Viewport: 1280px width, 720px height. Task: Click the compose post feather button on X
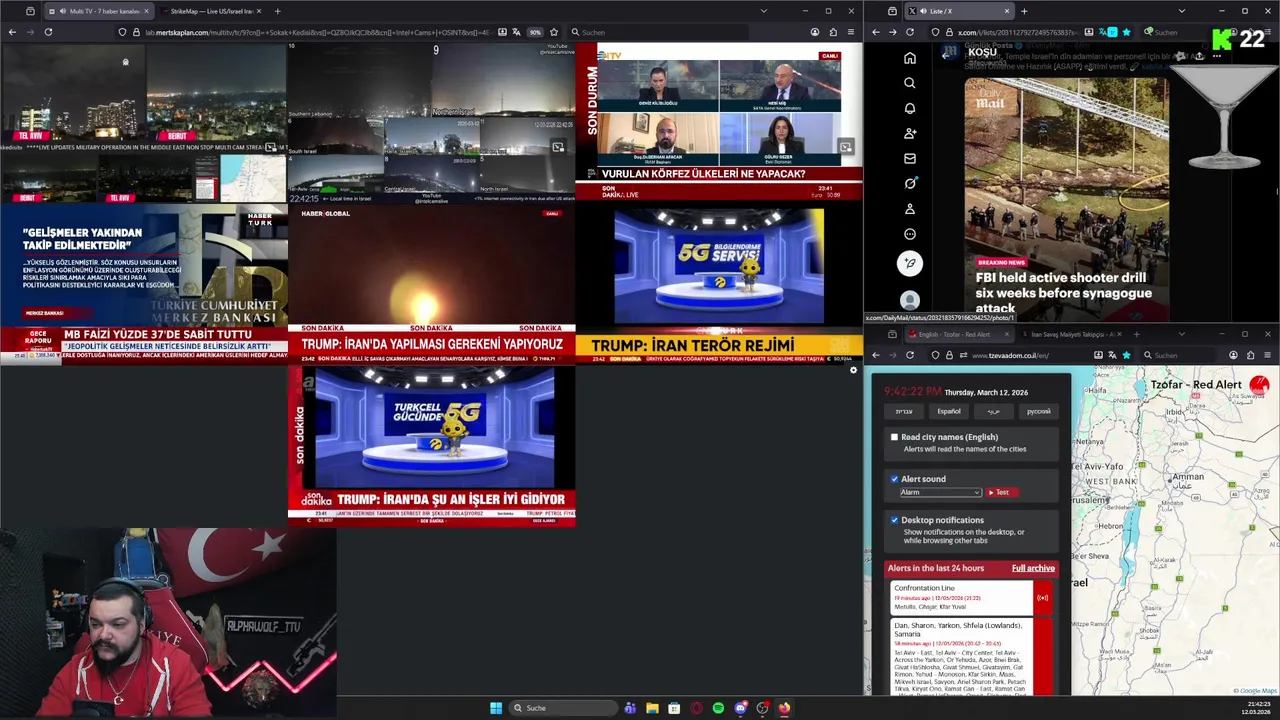pyautogui.click(x=909, y=263)
